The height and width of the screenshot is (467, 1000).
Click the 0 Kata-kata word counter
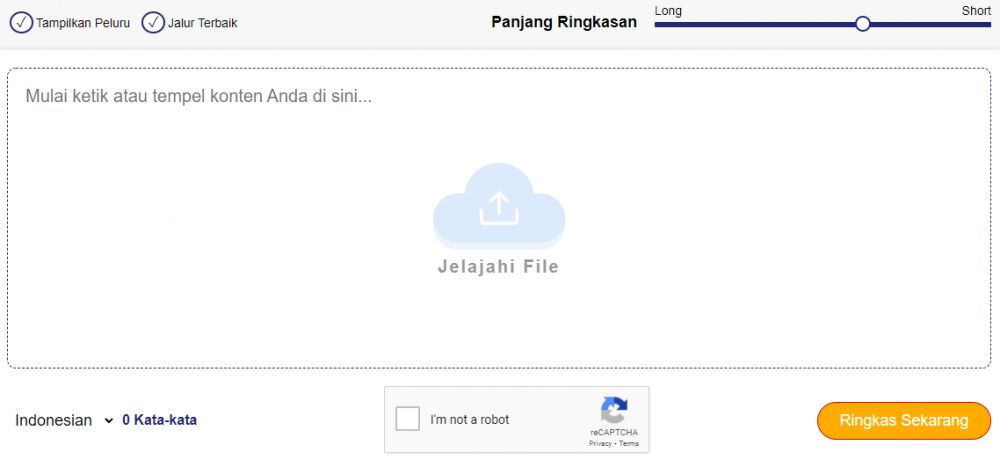click(159, 421)
